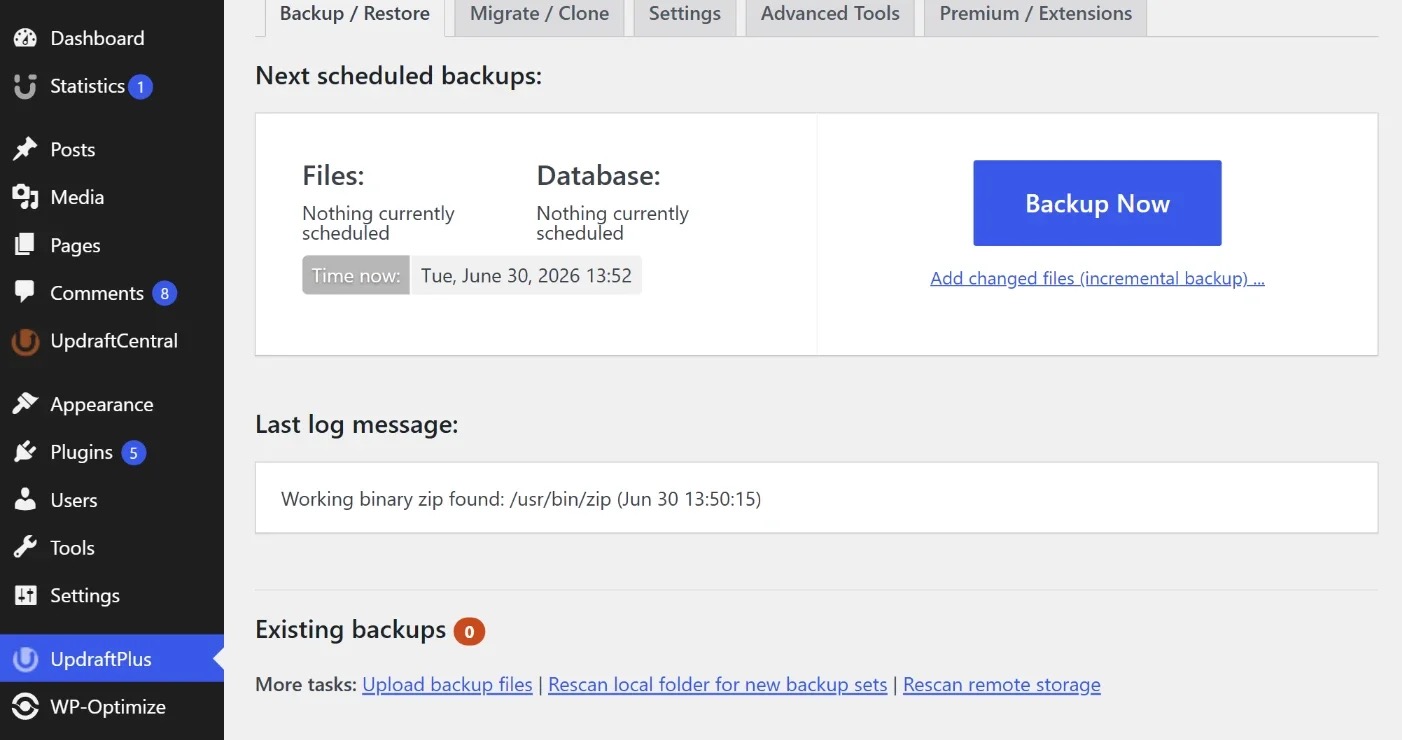Viewport: 1402px width, 740px height.
Task: Click the Statistics notification badge showing 1
Action: point(140,87)
